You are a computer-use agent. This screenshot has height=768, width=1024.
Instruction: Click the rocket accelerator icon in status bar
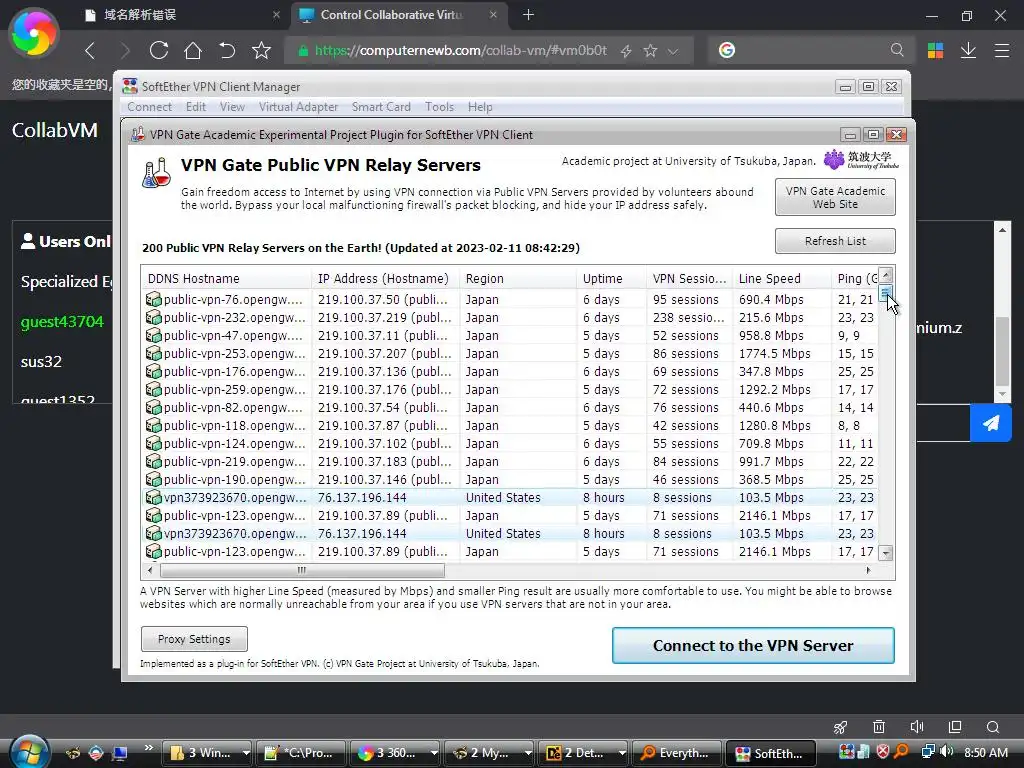(x=840, y=727)
